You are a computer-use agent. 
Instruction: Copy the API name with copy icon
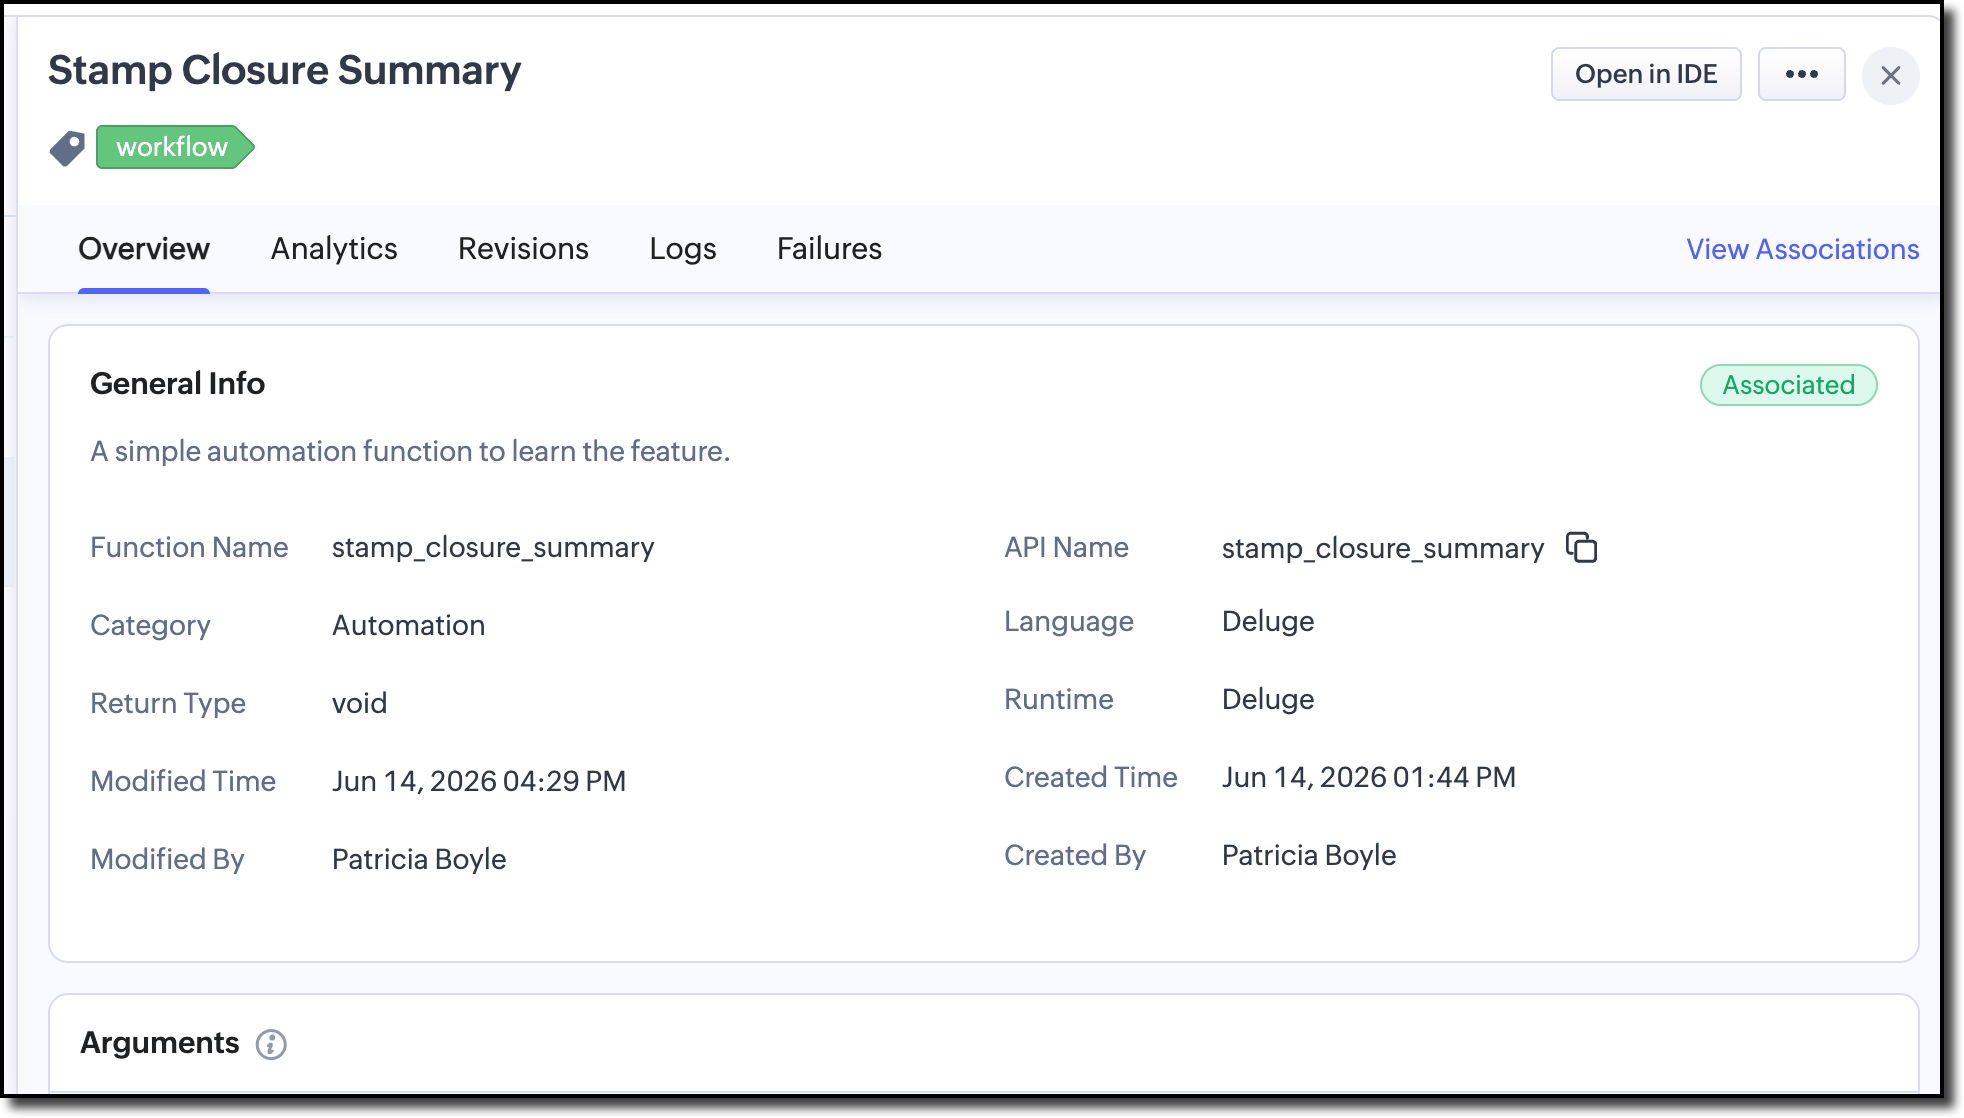(1581, 548)
